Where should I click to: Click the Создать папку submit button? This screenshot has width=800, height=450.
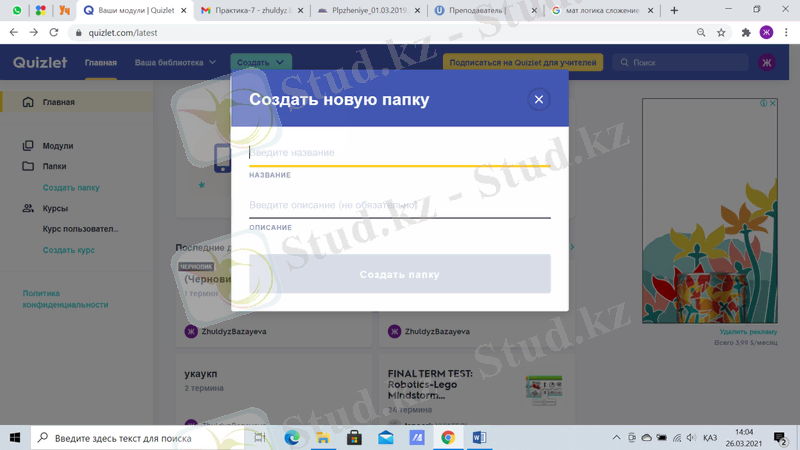point(399,274)
